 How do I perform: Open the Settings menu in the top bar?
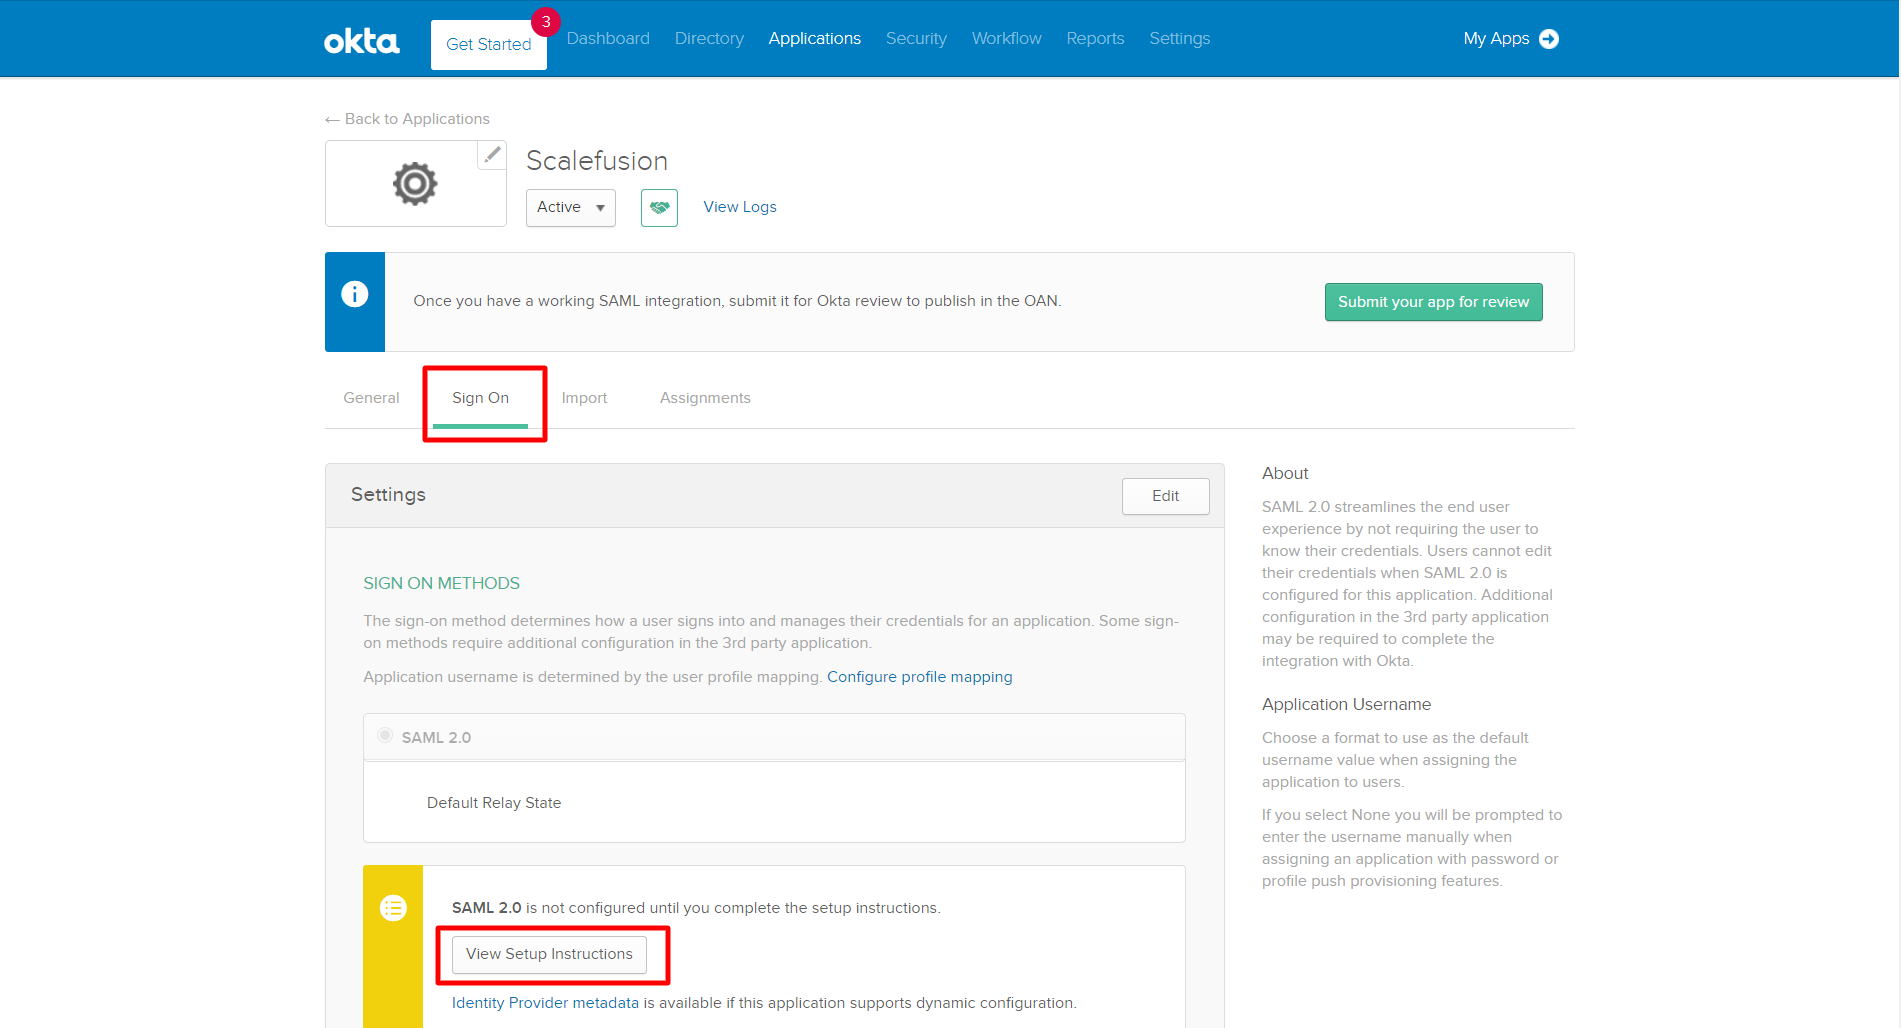point(1179,39)
